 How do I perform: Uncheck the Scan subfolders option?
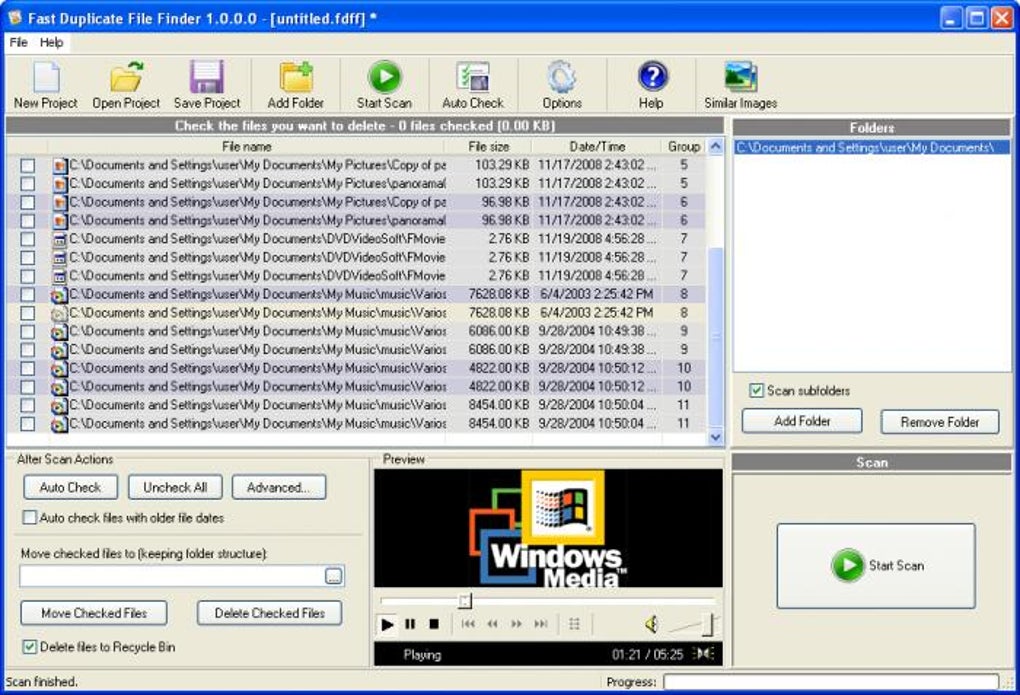click(756, 390)
